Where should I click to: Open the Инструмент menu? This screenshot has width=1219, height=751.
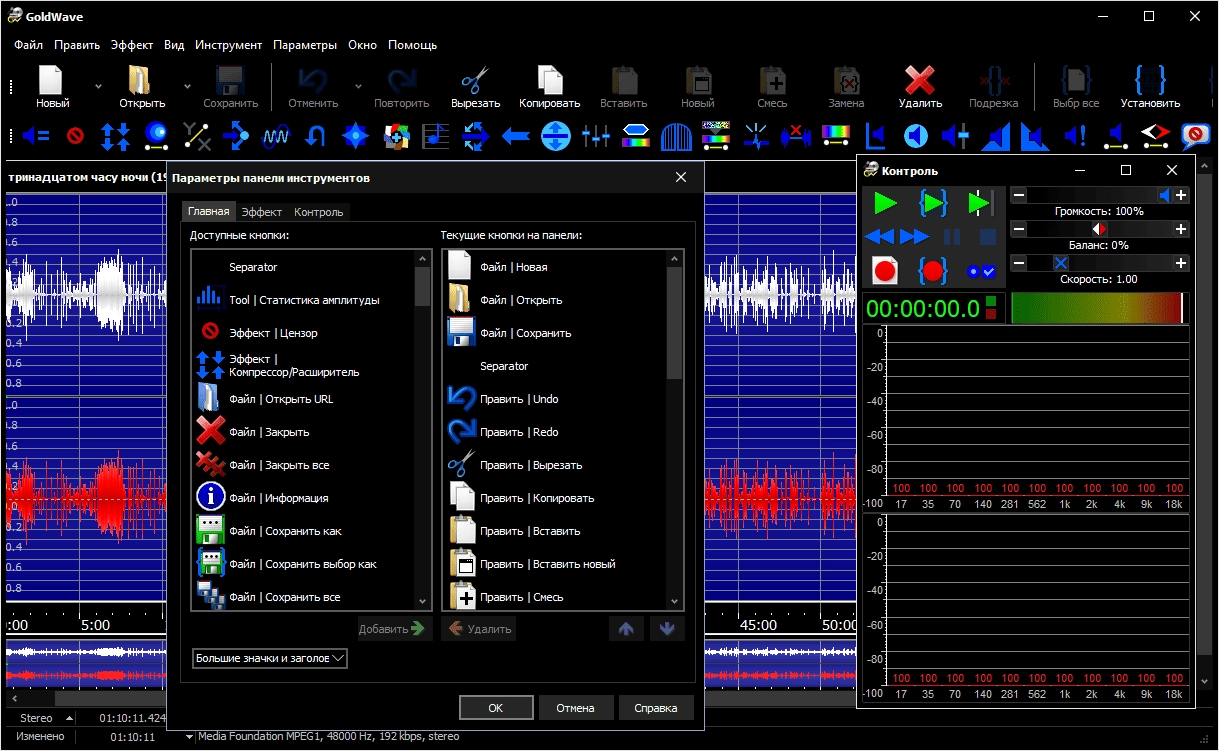tap(229, 45)
